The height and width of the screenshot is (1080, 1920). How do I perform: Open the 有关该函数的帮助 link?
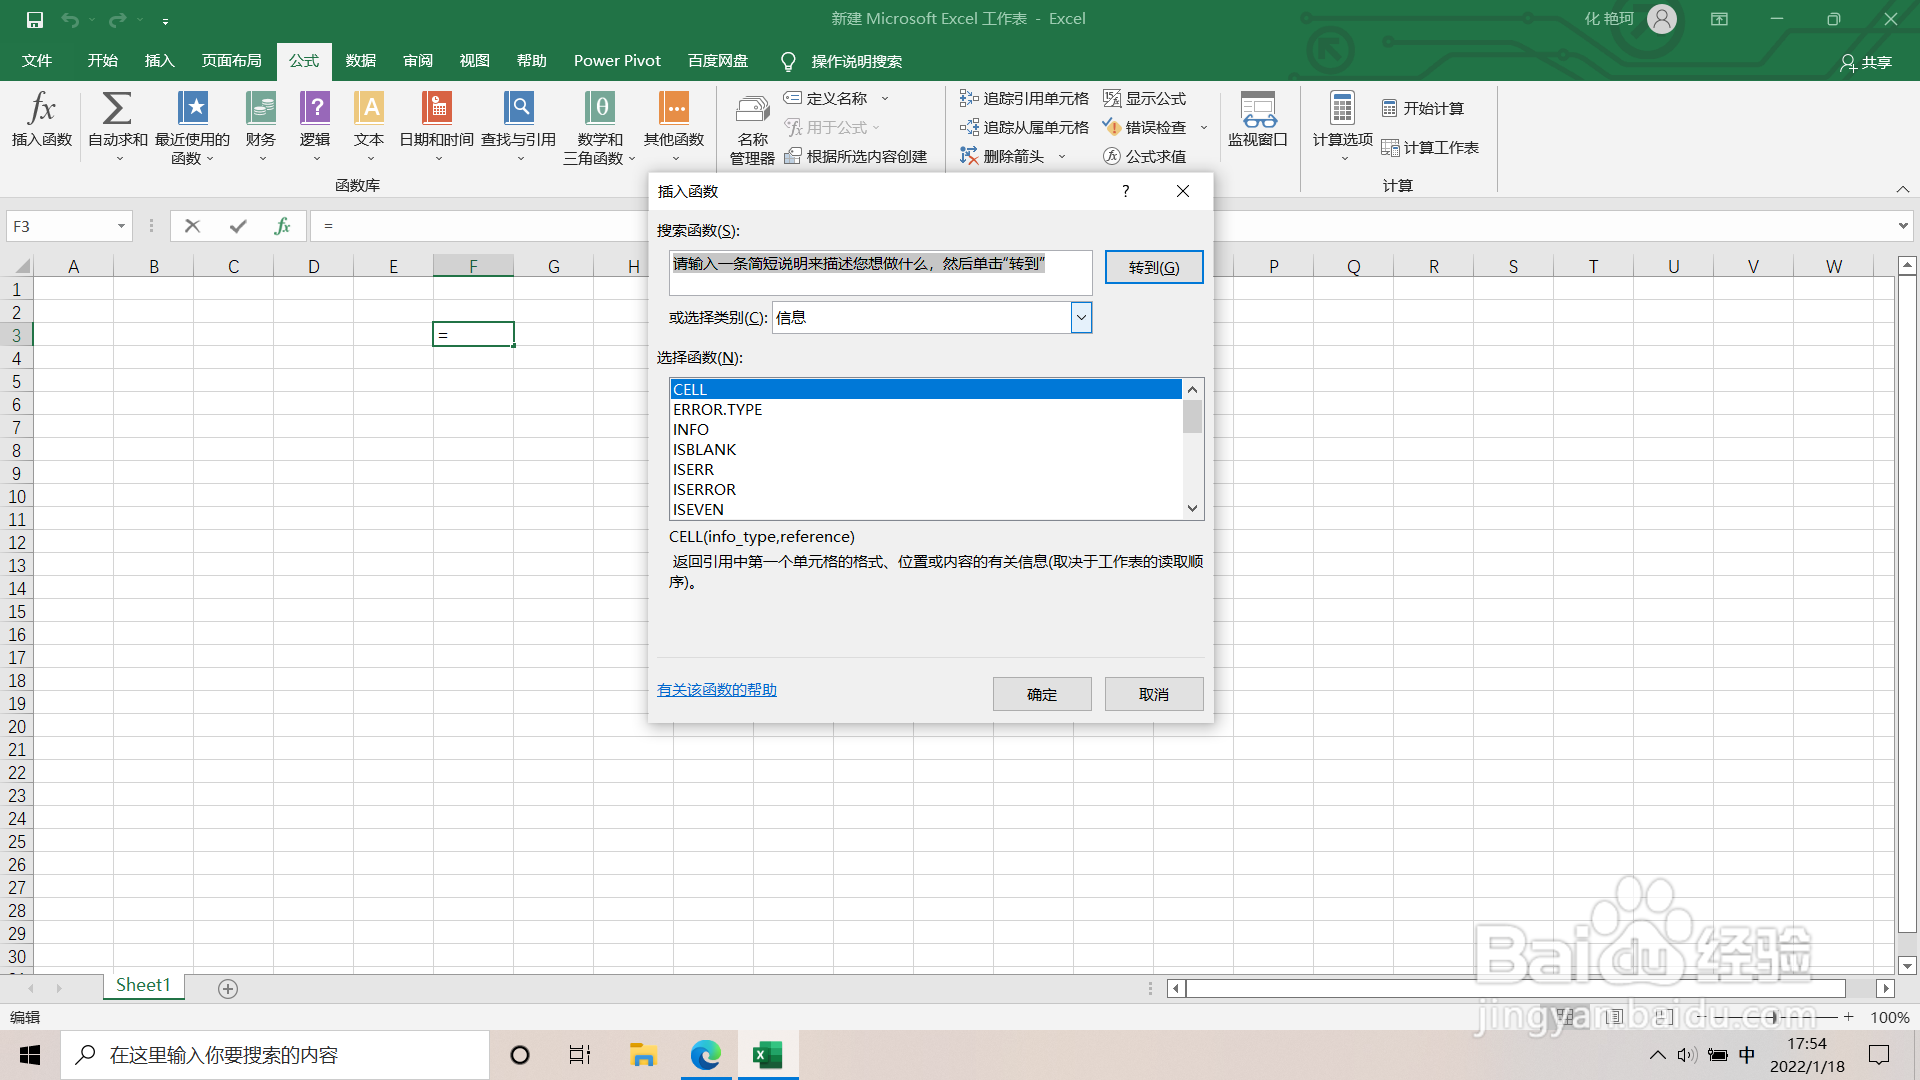click(716, 690)
